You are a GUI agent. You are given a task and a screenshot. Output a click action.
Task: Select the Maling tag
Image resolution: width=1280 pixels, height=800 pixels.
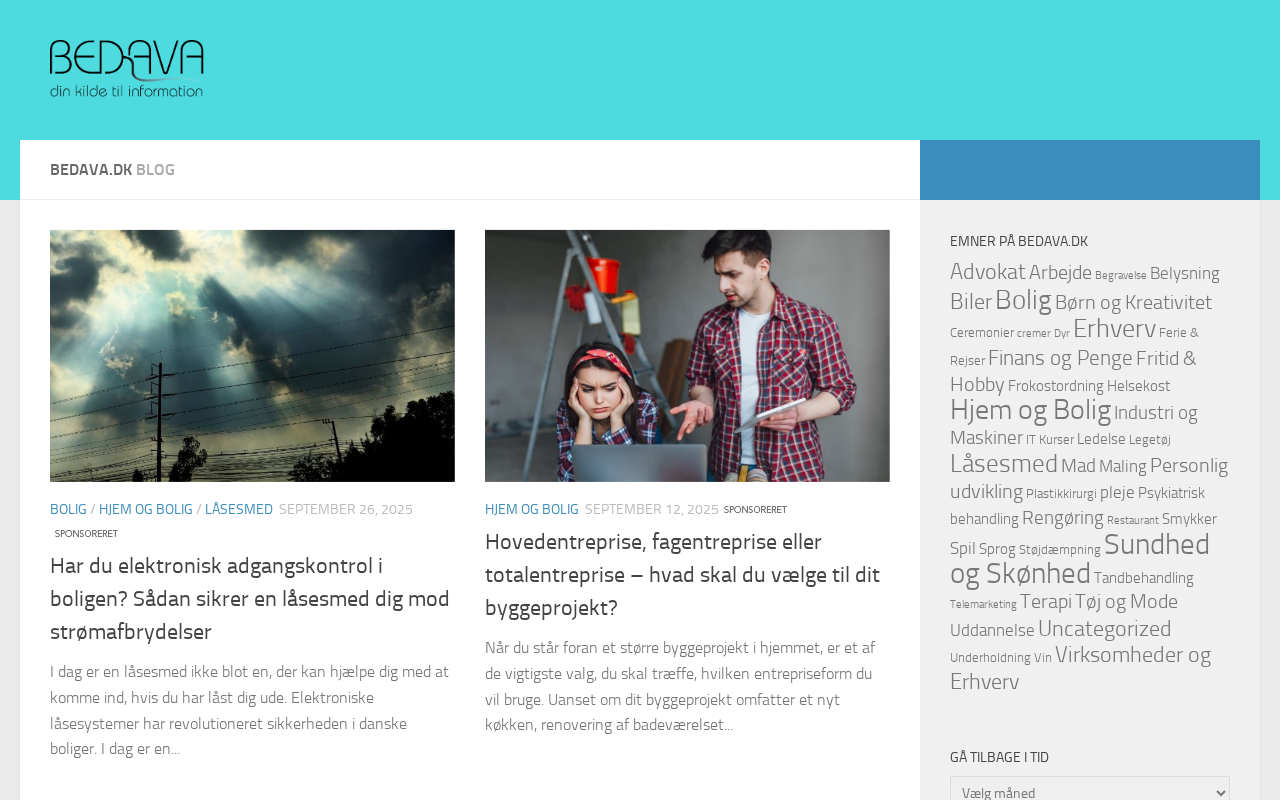click(x=1123, y=467)
